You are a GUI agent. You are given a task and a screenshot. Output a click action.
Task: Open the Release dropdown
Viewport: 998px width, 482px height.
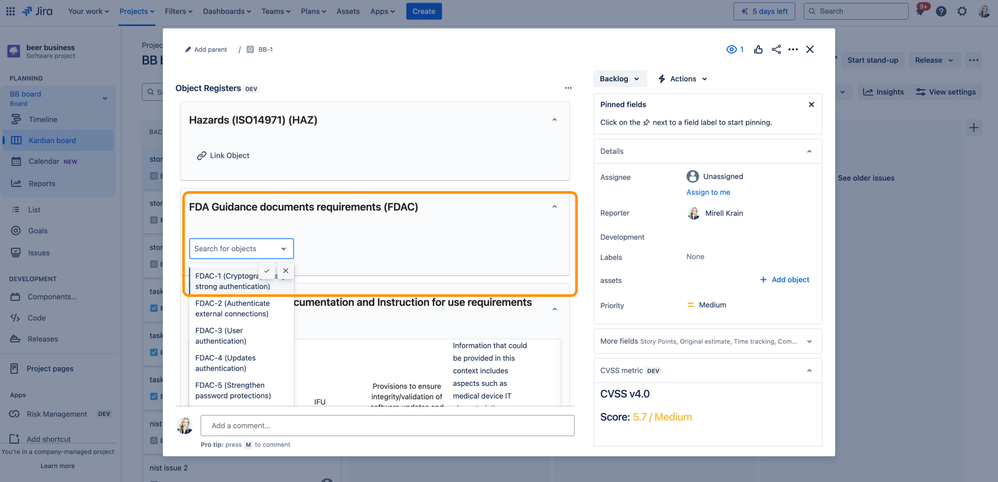pos(934,60)
